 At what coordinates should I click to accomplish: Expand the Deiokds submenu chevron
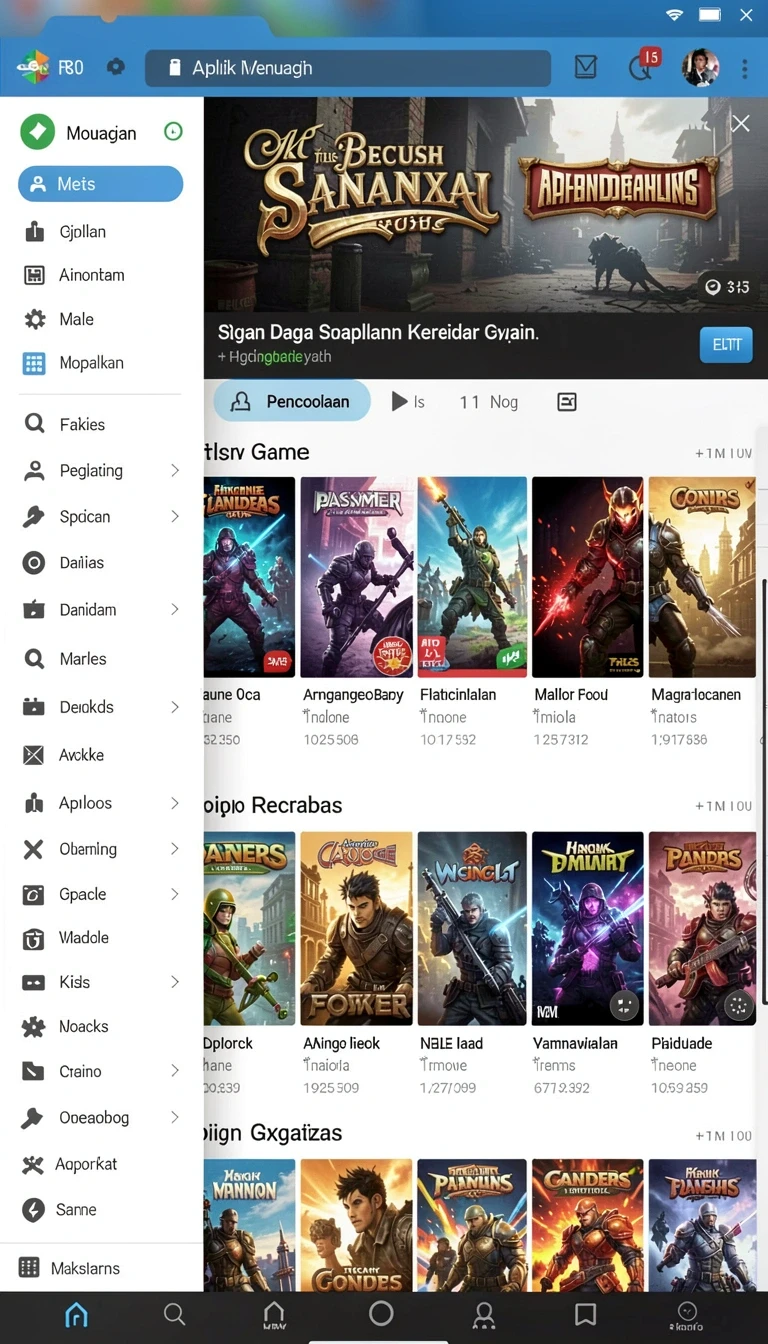click(175, 707)
